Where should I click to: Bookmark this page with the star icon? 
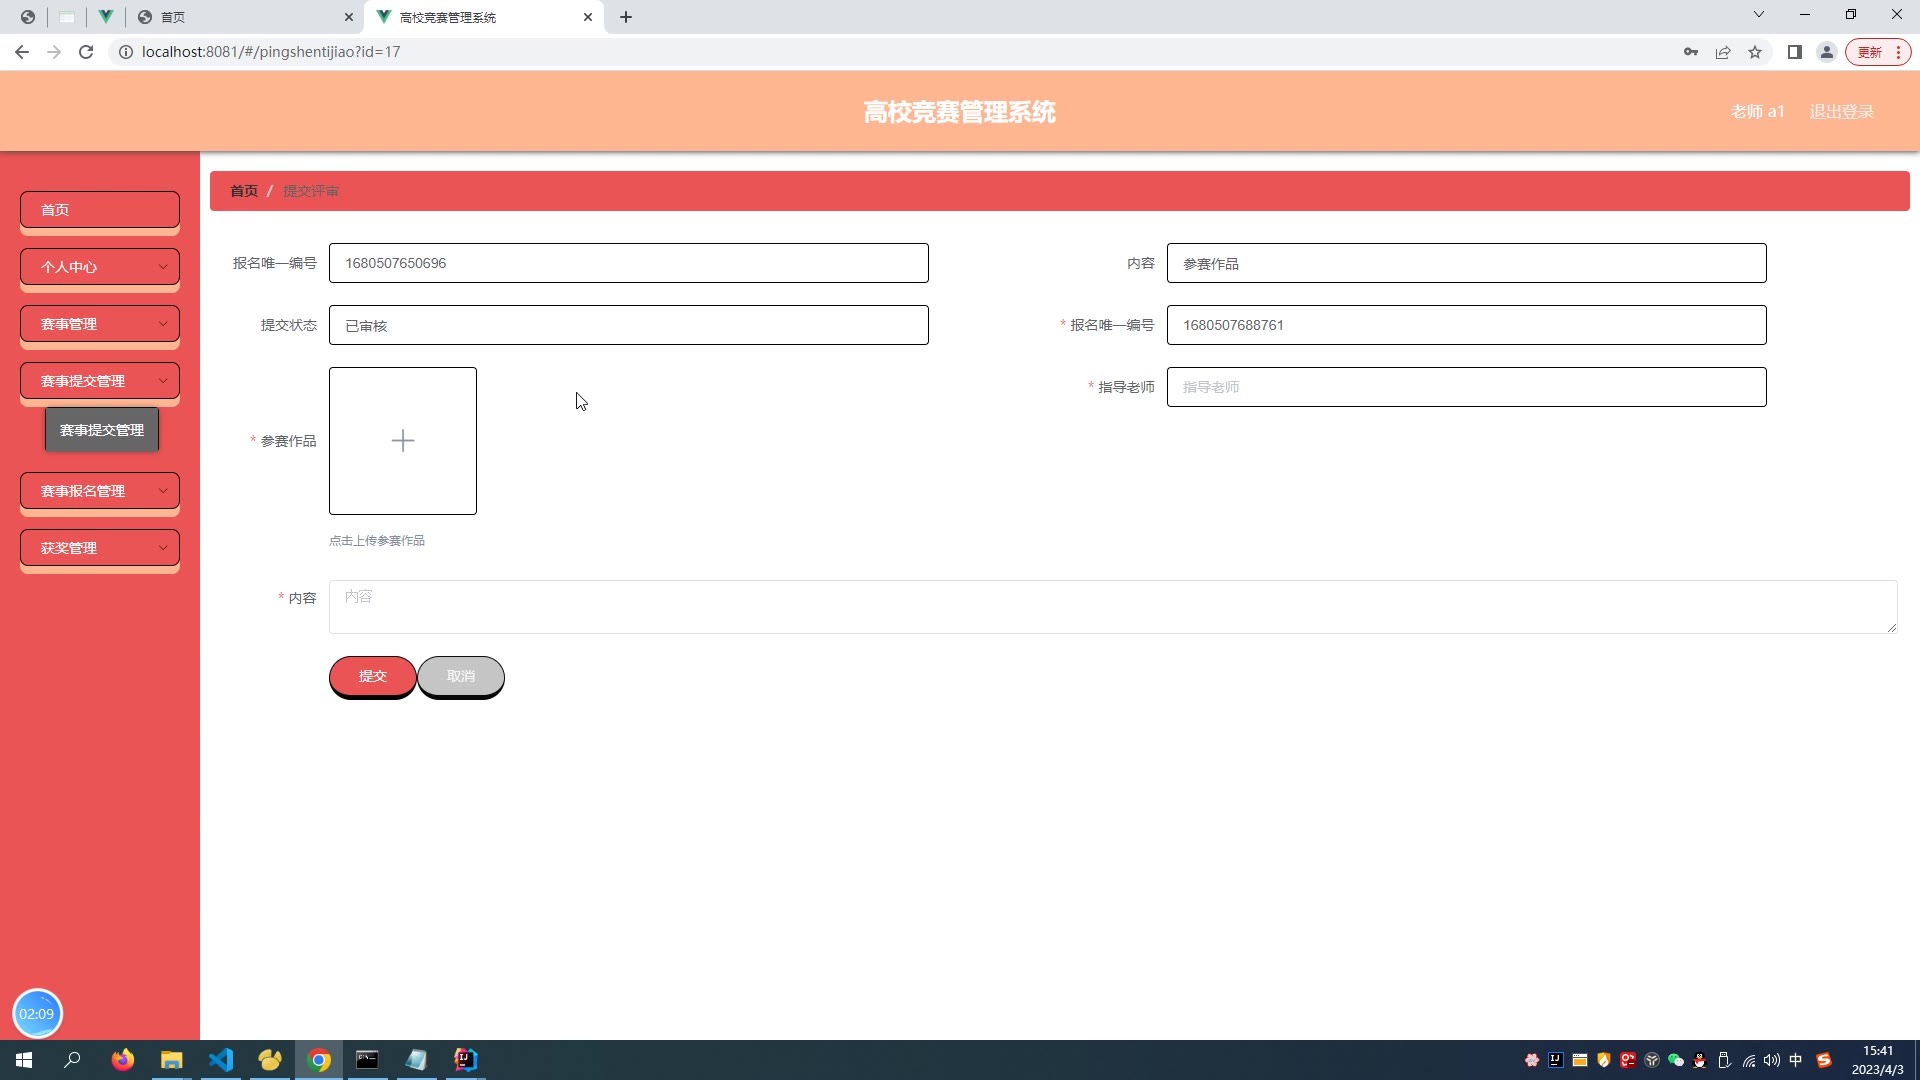[x=1755, y=52]
